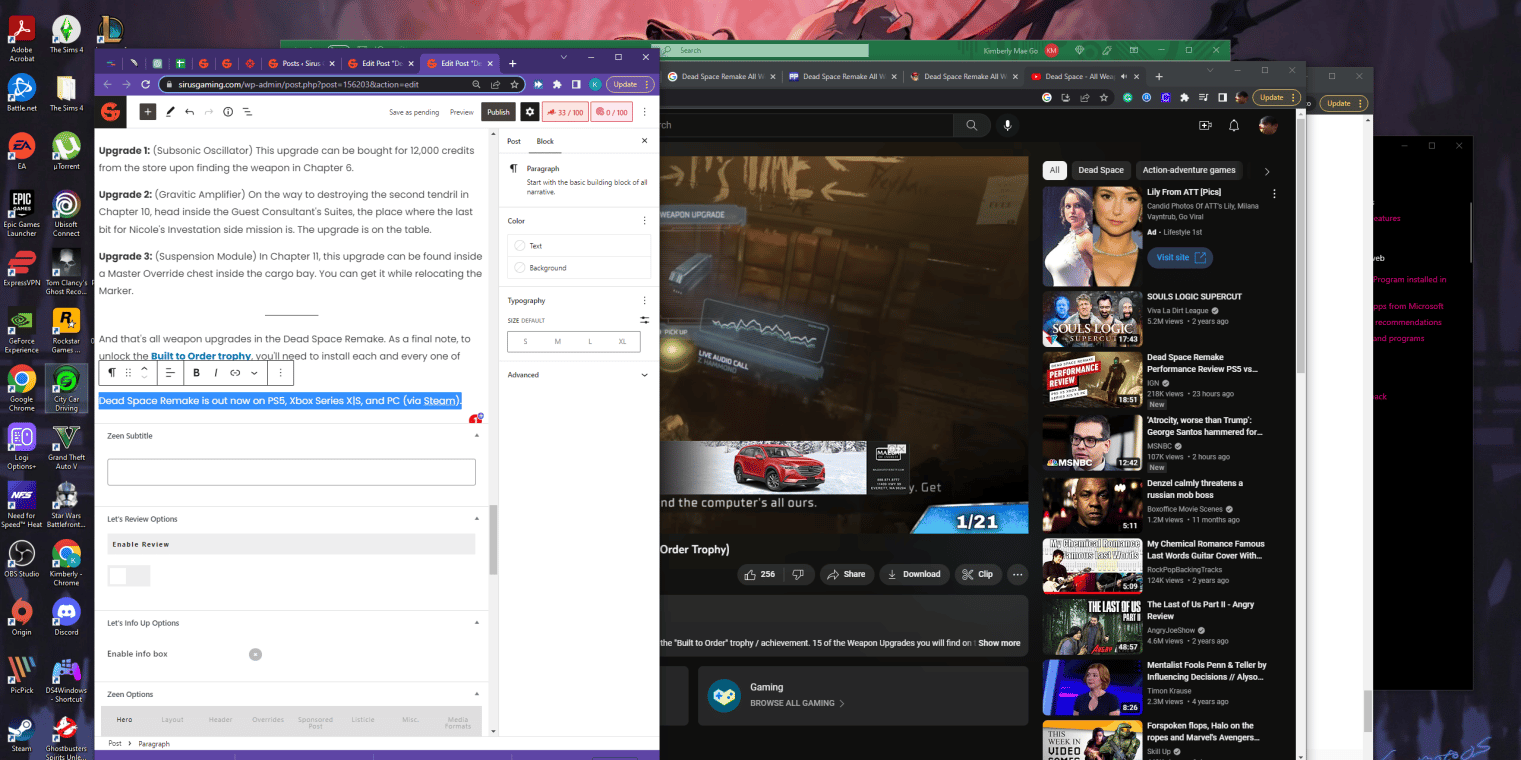The width and height of the screenshot is (1521, 760).
Task: Insert a link on the selected text
Action: [235, 372]
